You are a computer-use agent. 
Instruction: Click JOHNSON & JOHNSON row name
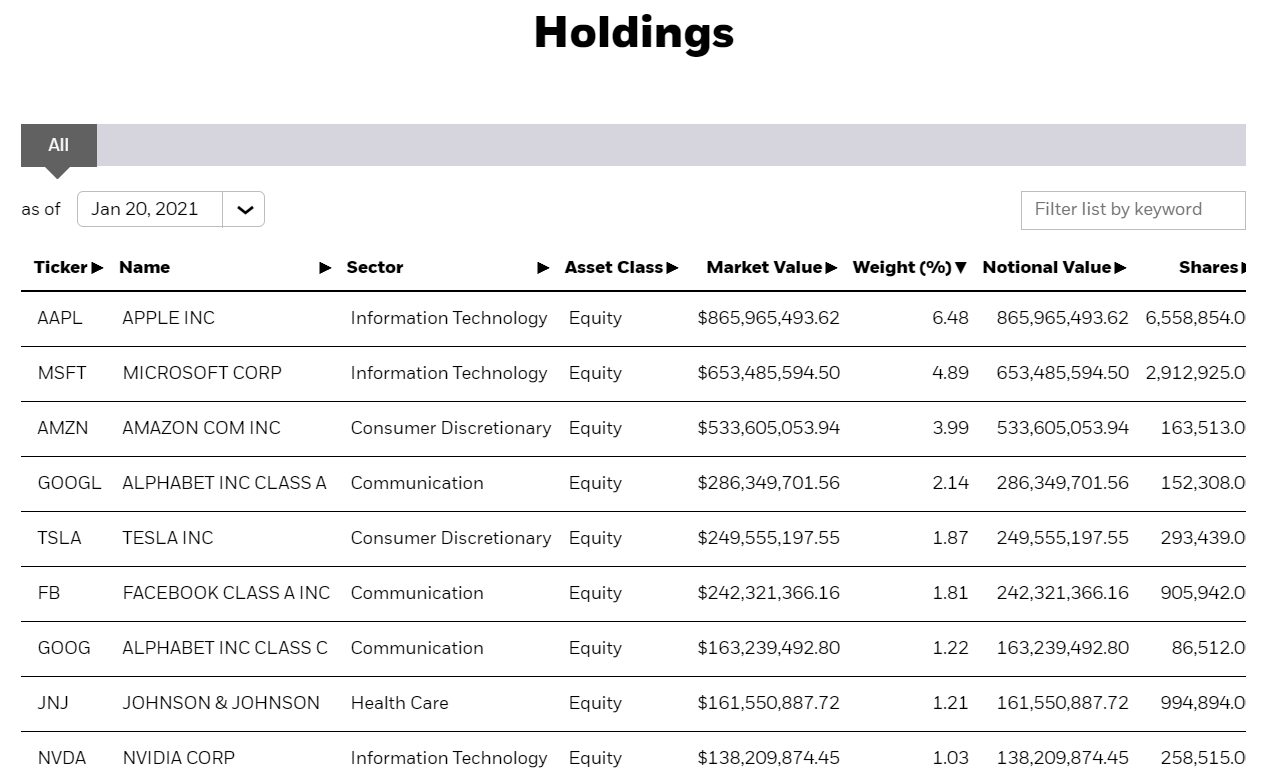click(221, 703)
